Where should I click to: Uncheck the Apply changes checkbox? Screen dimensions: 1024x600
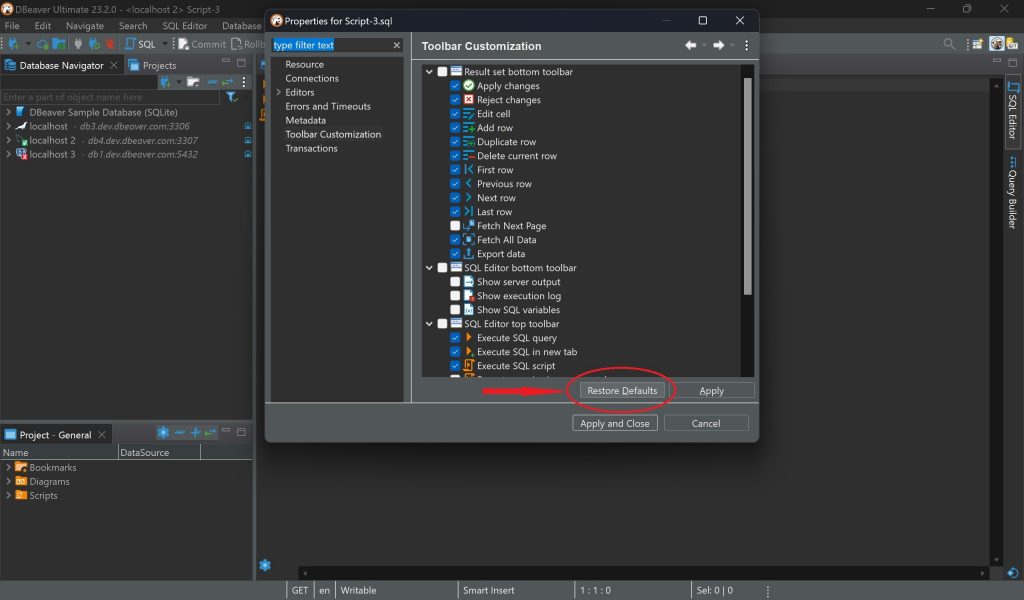[455, 86]
